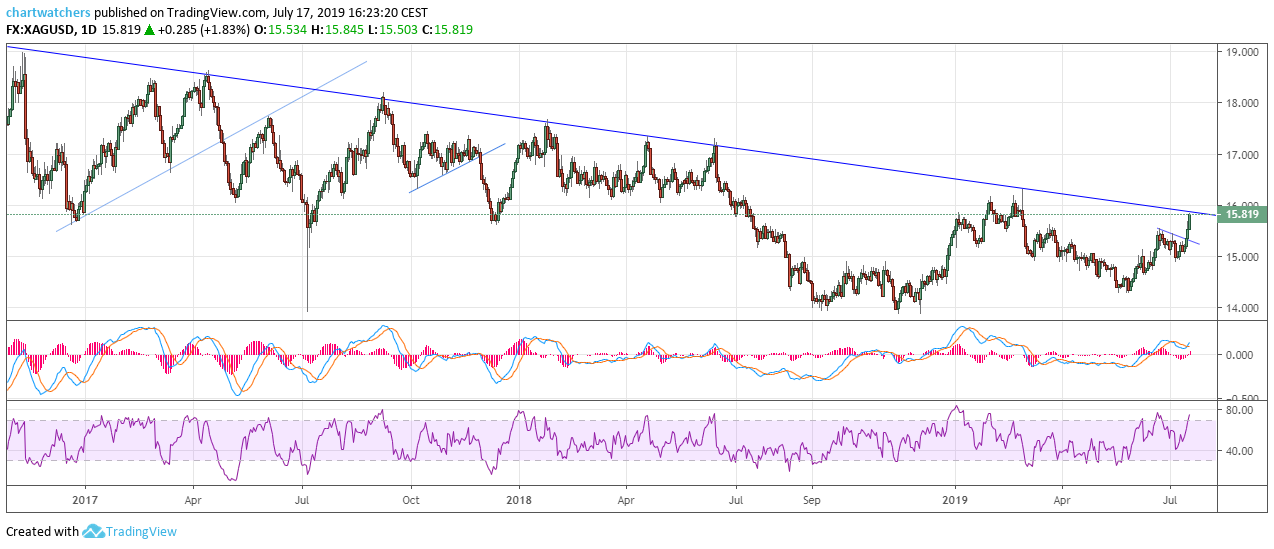Click the 15.000 price axis label

(x=1240, y=257)
